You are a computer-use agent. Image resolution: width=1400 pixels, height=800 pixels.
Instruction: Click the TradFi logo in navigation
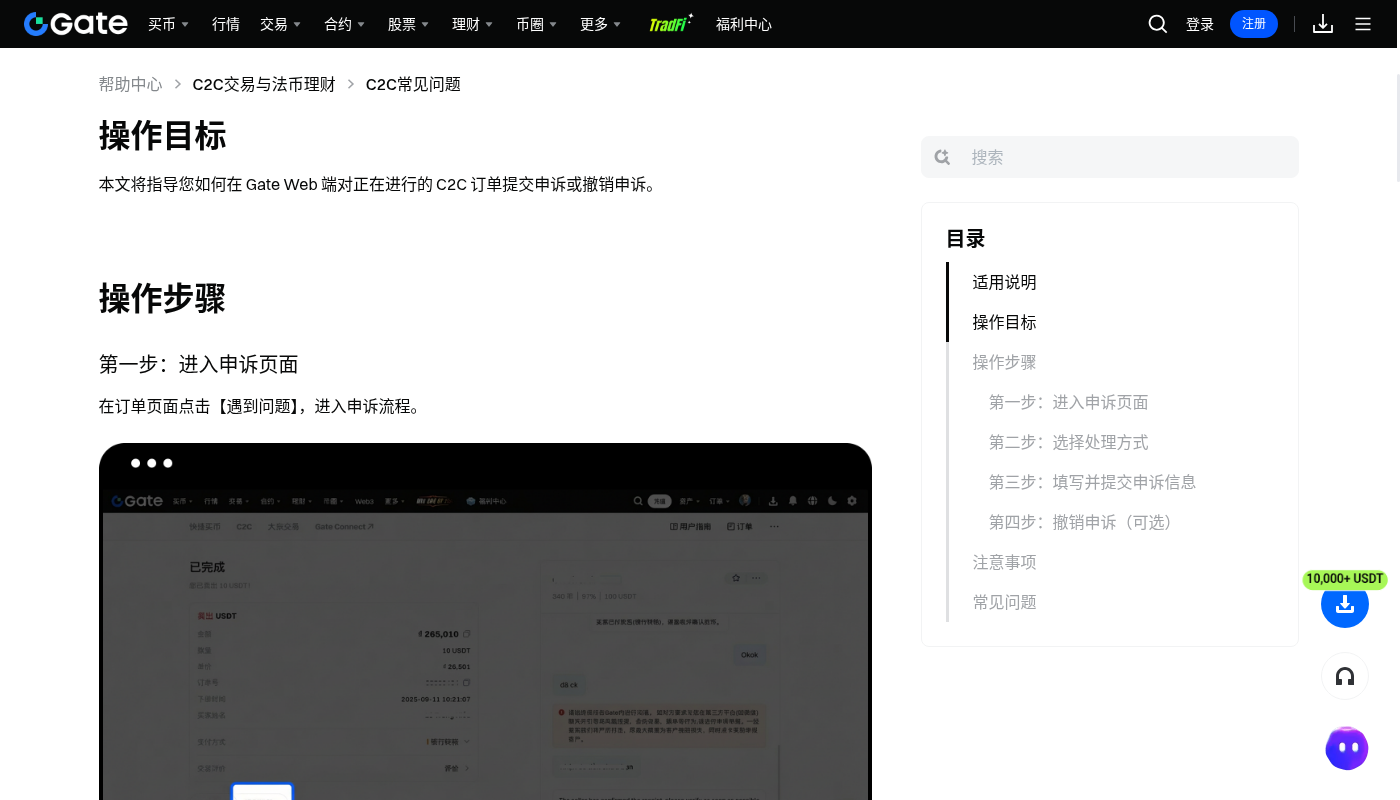click(671, 24)
